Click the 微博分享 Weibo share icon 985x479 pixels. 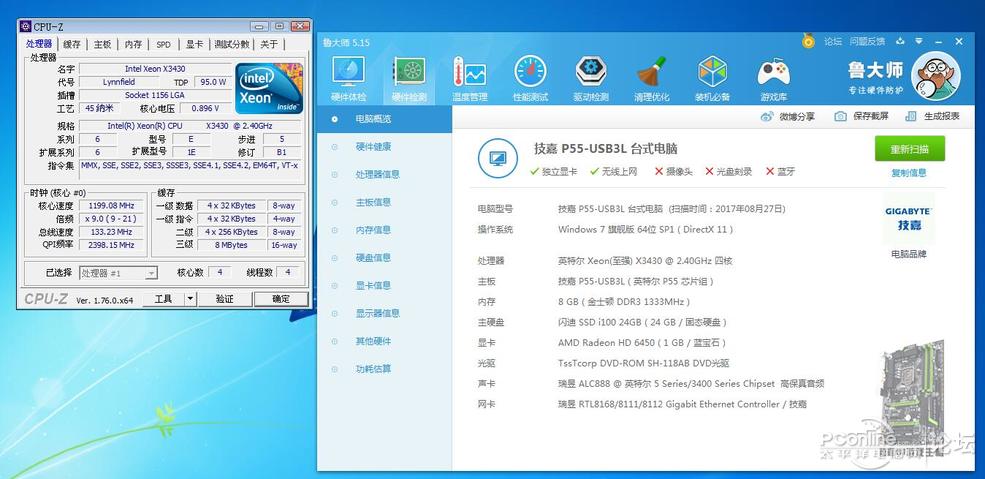pos(766,116)
